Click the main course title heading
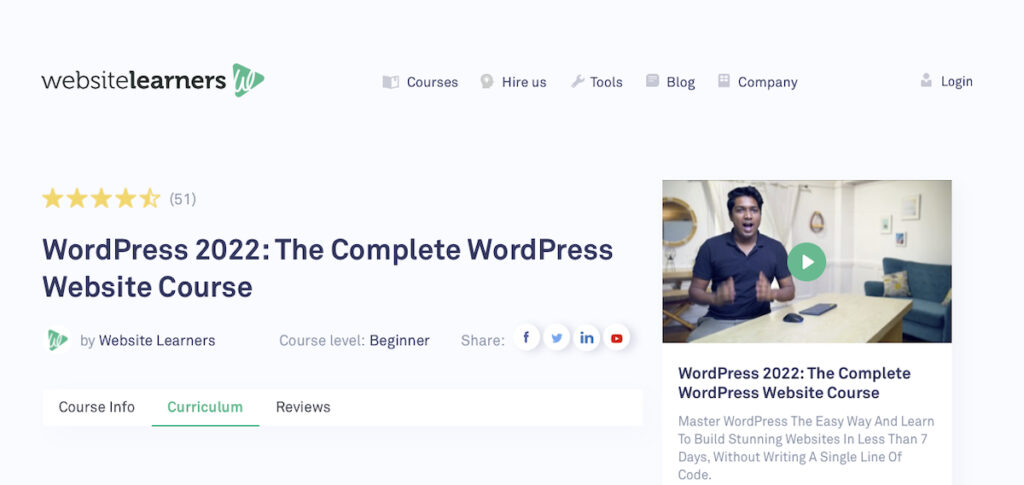 pos(327,268)
